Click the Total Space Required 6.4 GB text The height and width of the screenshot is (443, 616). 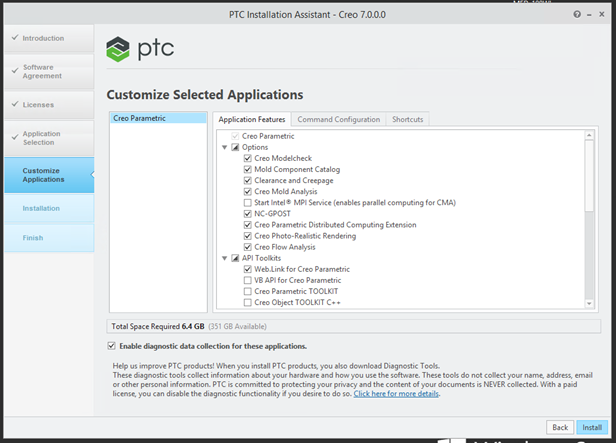click(x=158, y=326)
